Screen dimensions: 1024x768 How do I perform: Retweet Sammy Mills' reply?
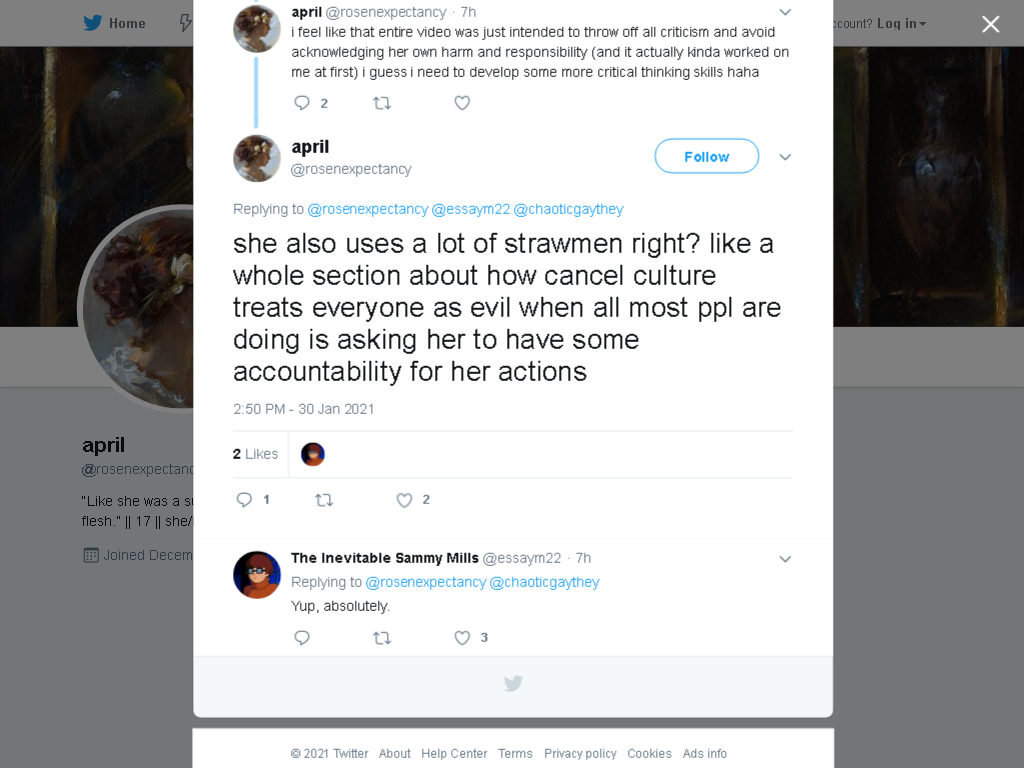click(x=382, y=638)
